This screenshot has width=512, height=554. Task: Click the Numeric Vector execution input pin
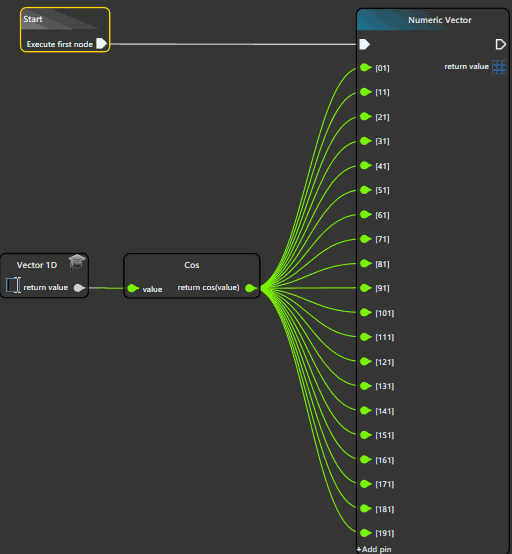tap(365, 44)
